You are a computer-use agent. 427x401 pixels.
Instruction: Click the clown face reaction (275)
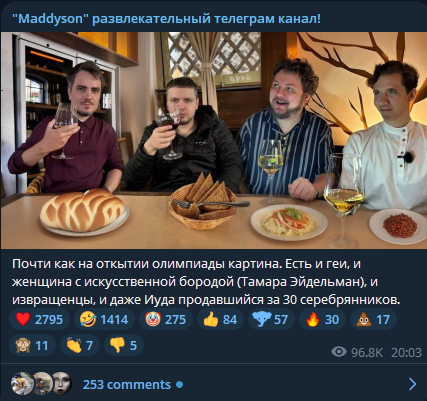click(x=166, y=319)
